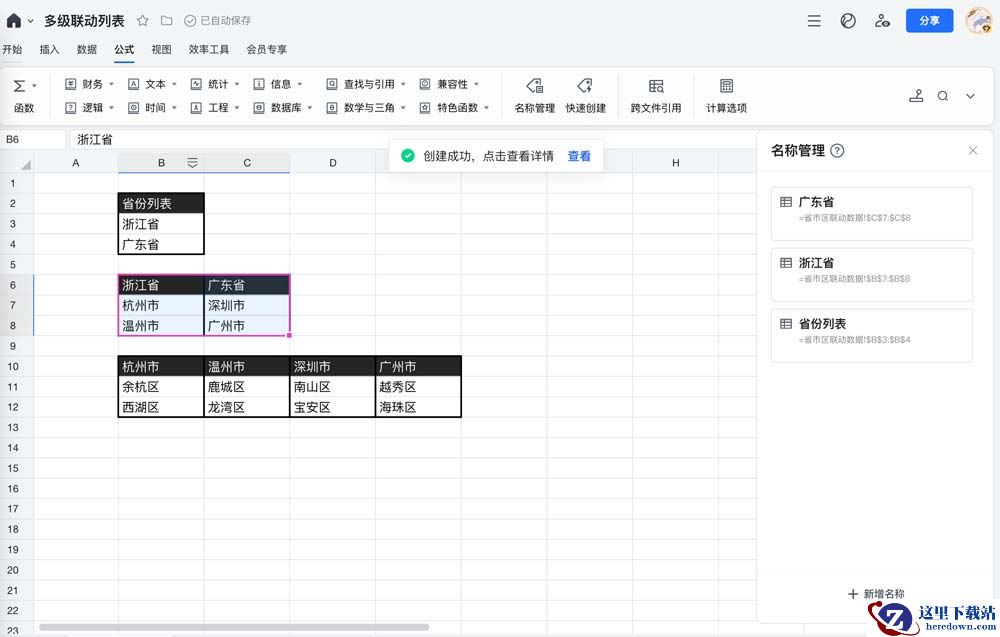This screenshot has height=637, width=1000.
Task: Click the 查看 link in the notification
Action: tap(579, 156)
